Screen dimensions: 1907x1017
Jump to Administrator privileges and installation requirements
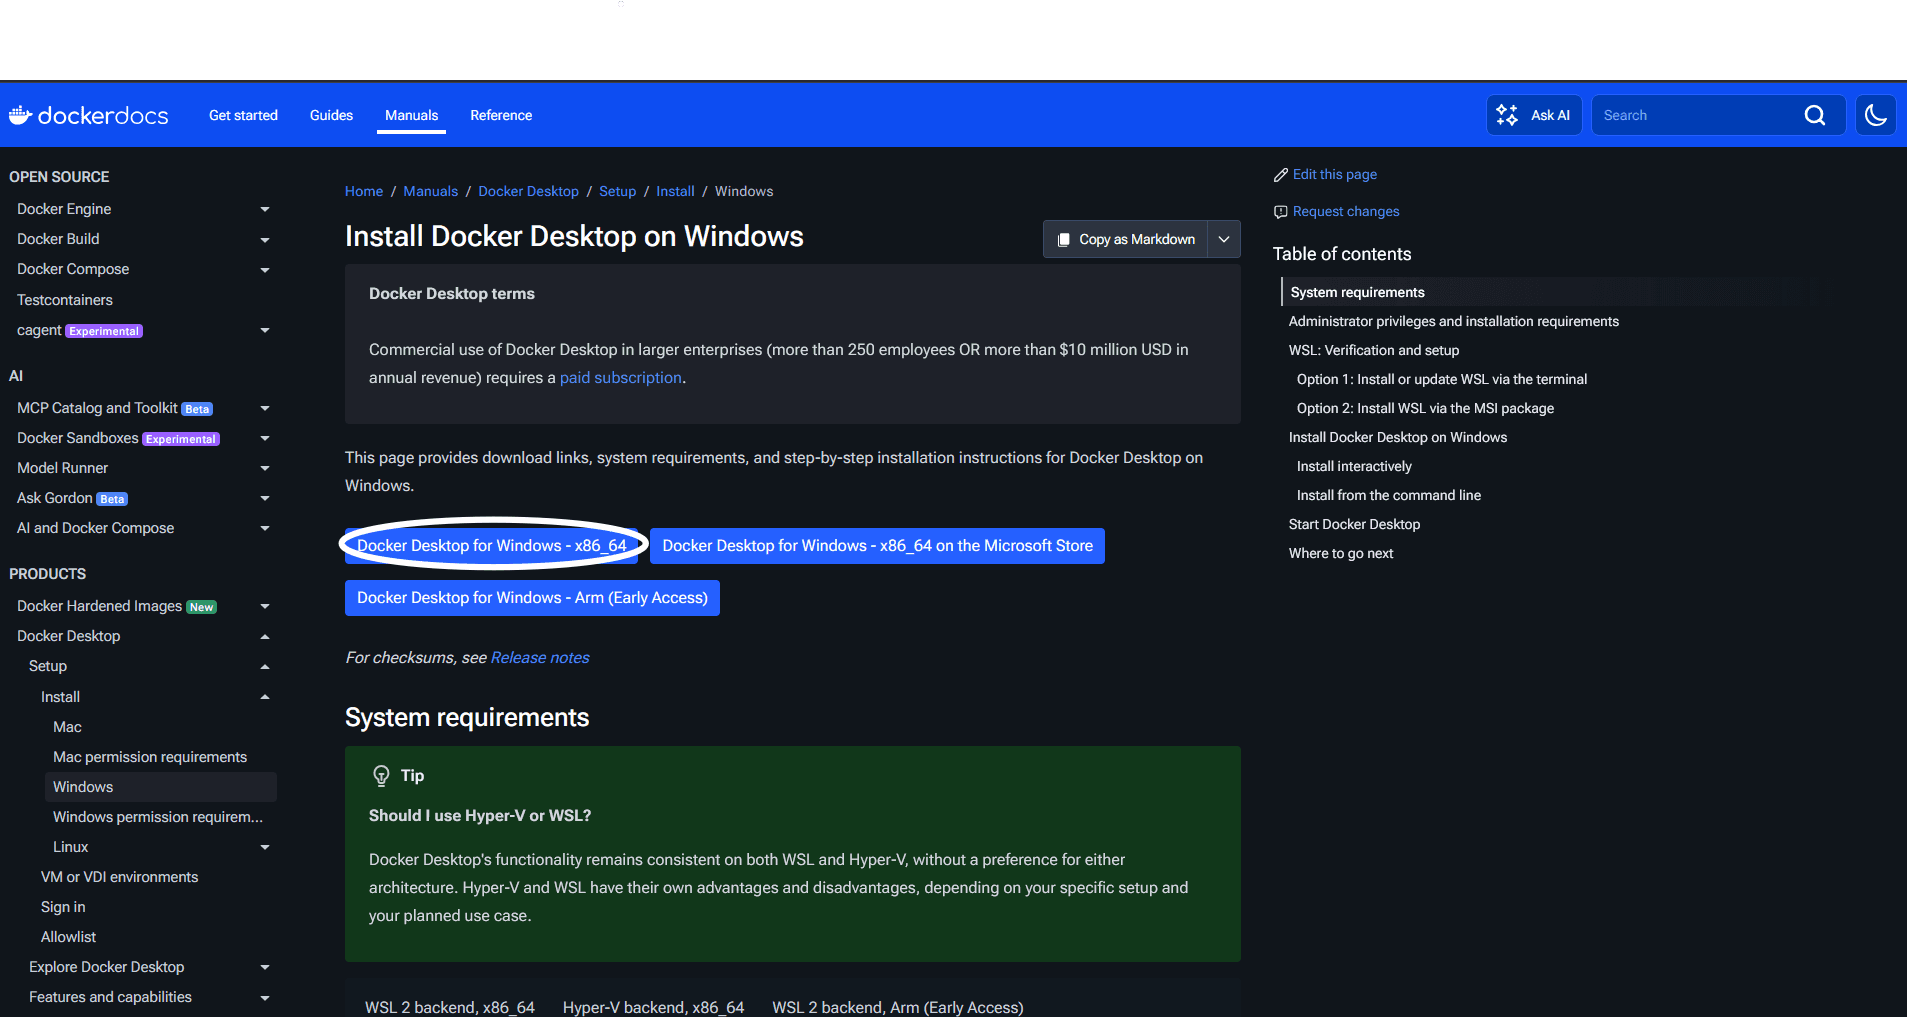coord(1453,321)
